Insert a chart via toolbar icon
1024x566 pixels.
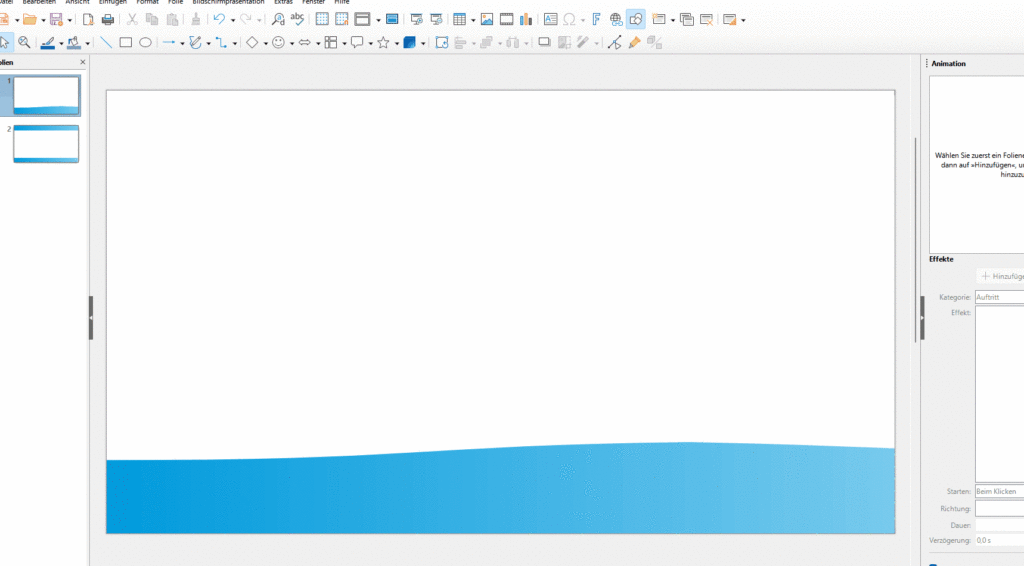525,19
